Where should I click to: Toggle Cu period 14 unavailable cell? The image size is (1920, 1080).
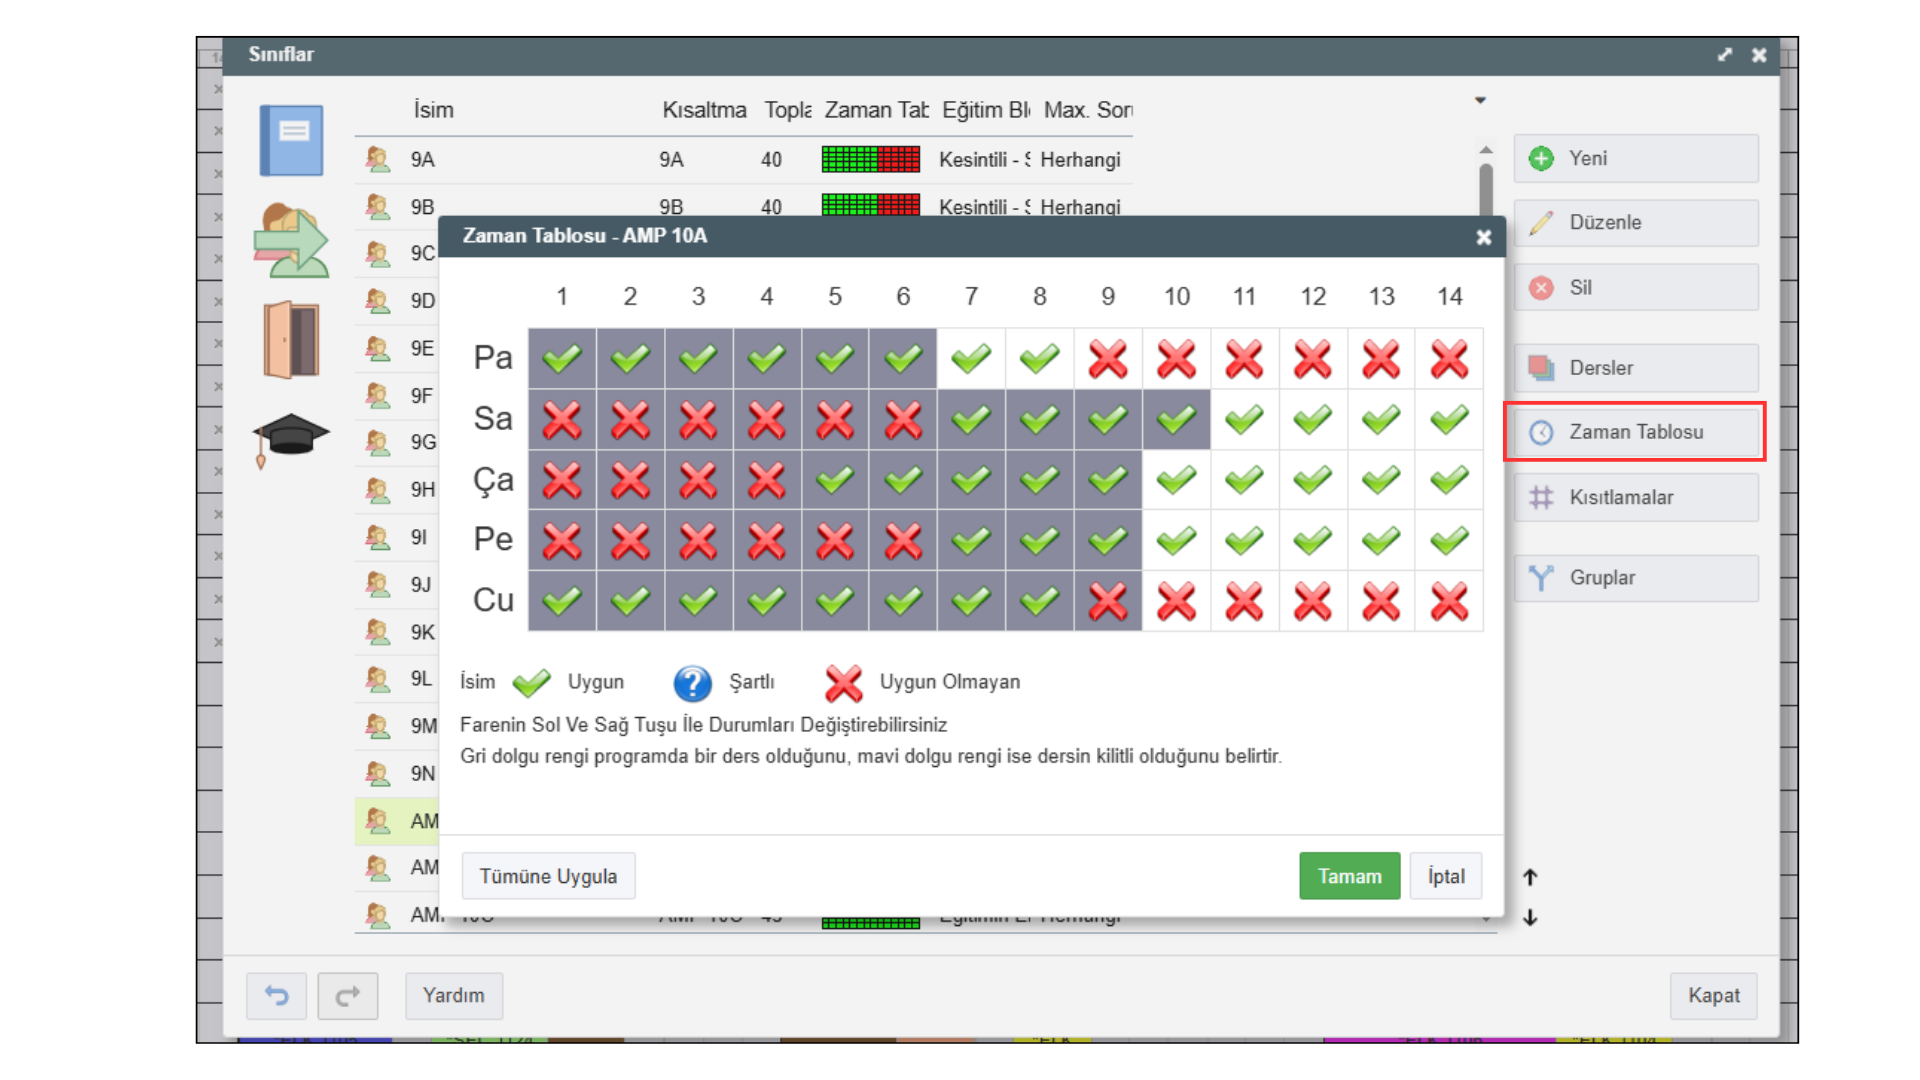(x=1449, y=601)
